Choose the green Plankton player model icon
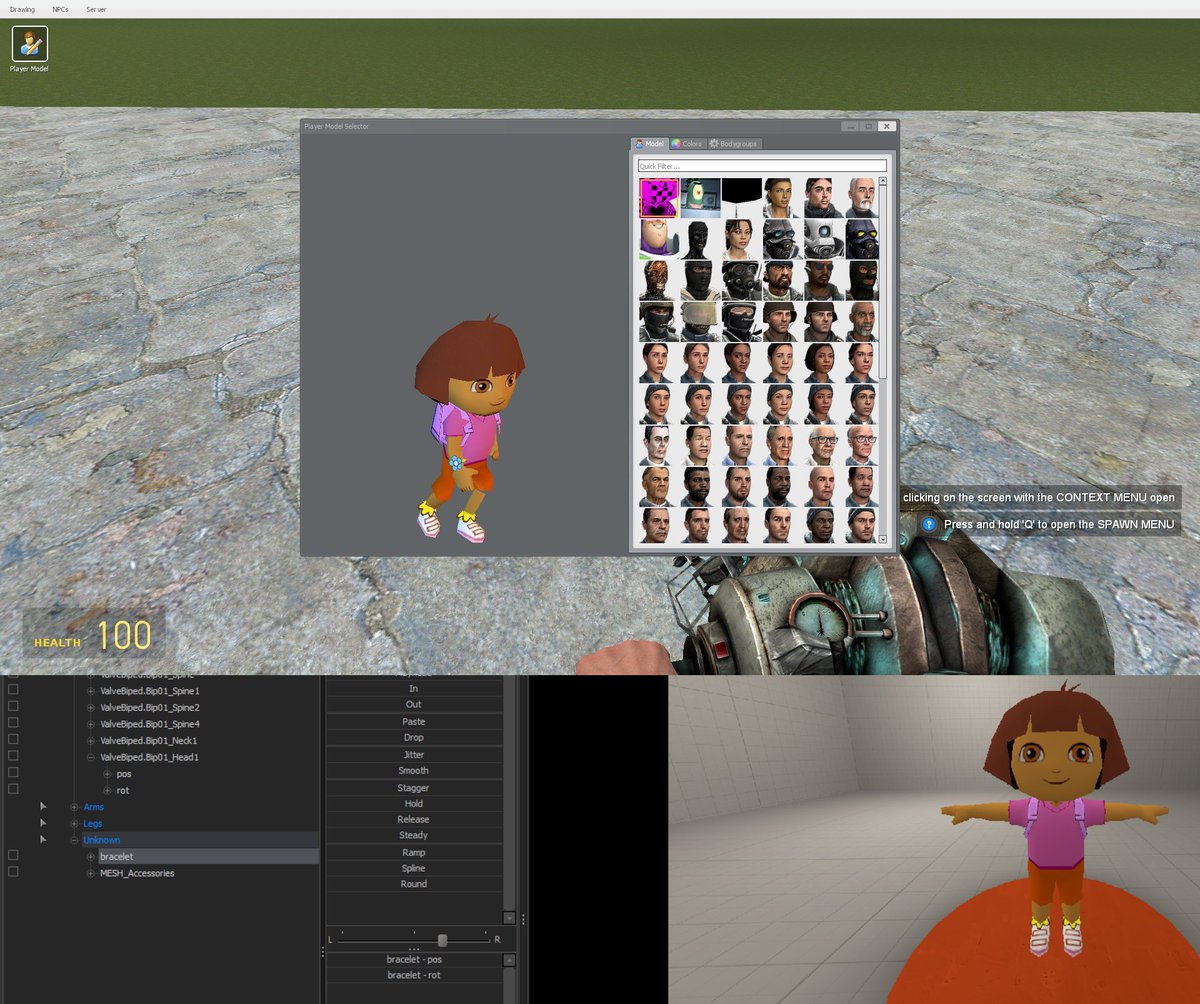Image resolution: width=1200 pixels, height=1004 pixels. [x=700, y=198]
